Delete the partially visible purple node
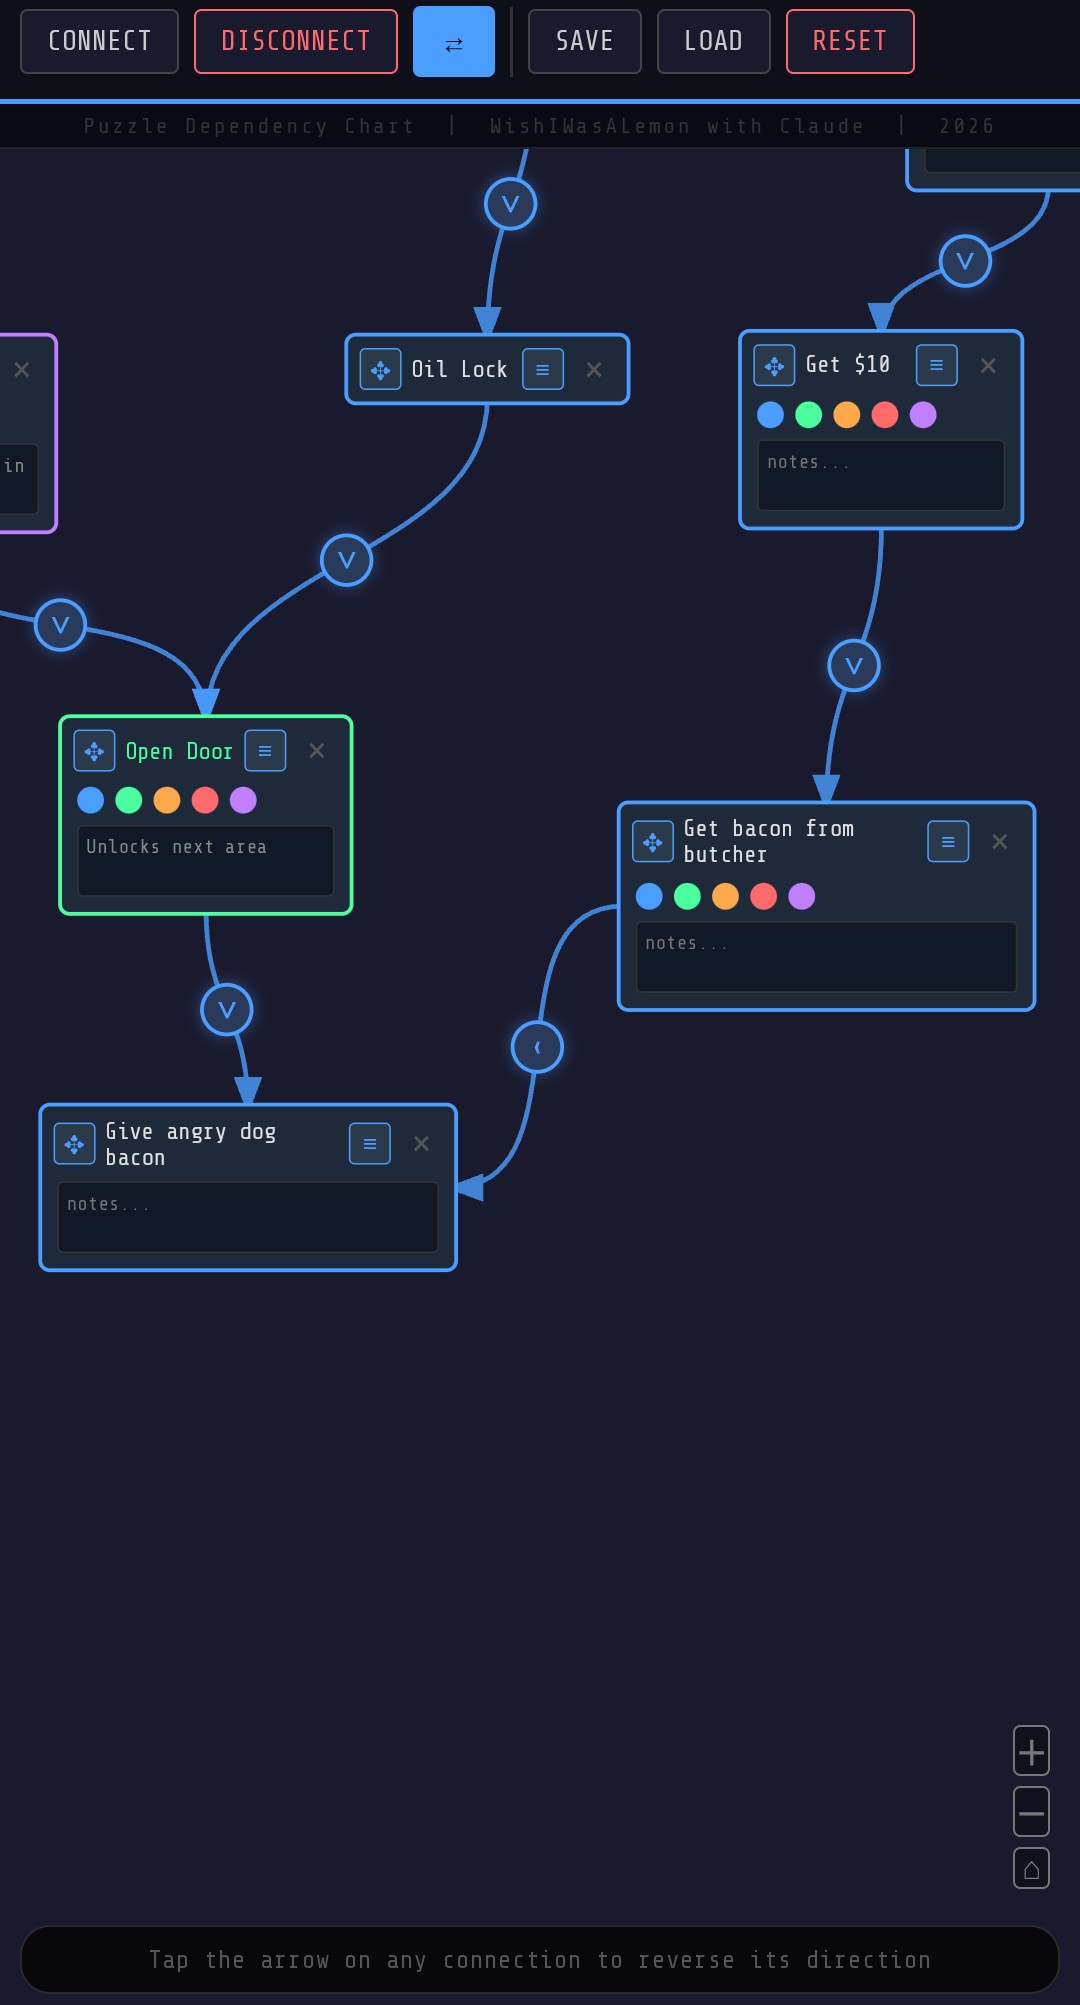Image resolution: width=1080 pixels, height=2005 pixels. [x=22, y=370]
